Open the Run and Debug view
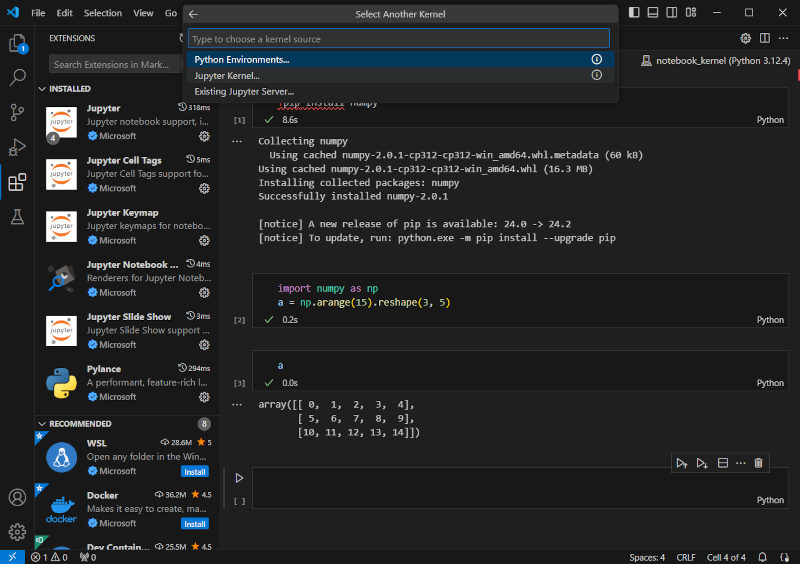 tap(17, 147)
